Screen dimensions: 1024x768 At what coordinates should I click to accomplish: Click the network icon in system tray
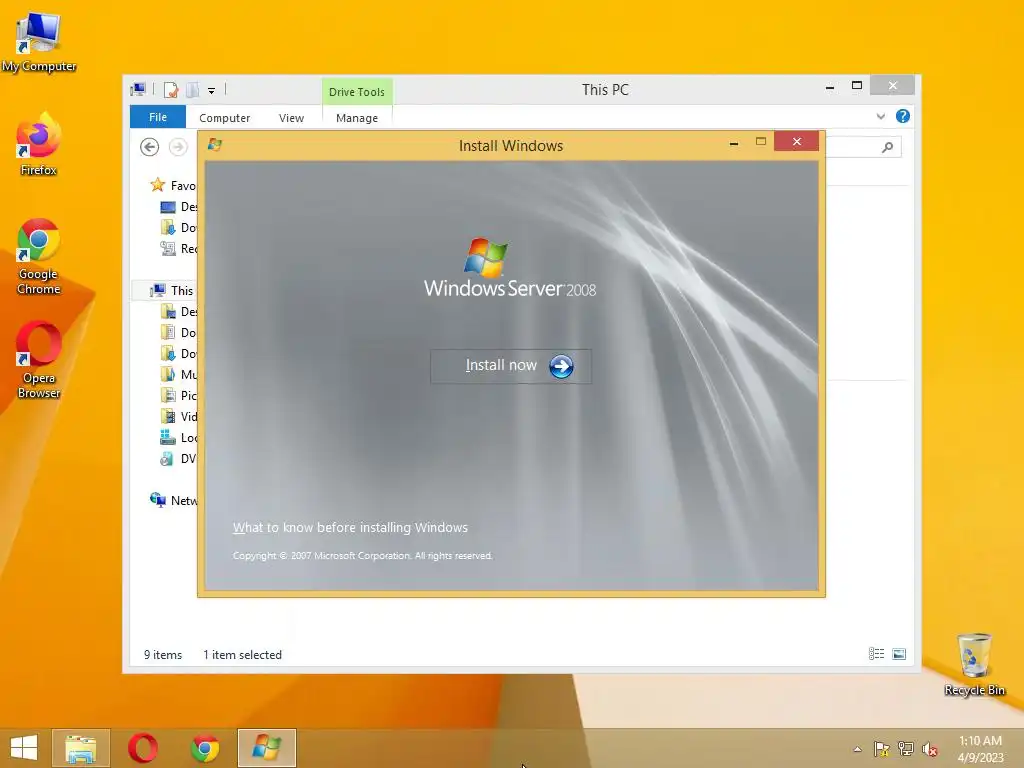pyautogui.click(x=905, y=748)
